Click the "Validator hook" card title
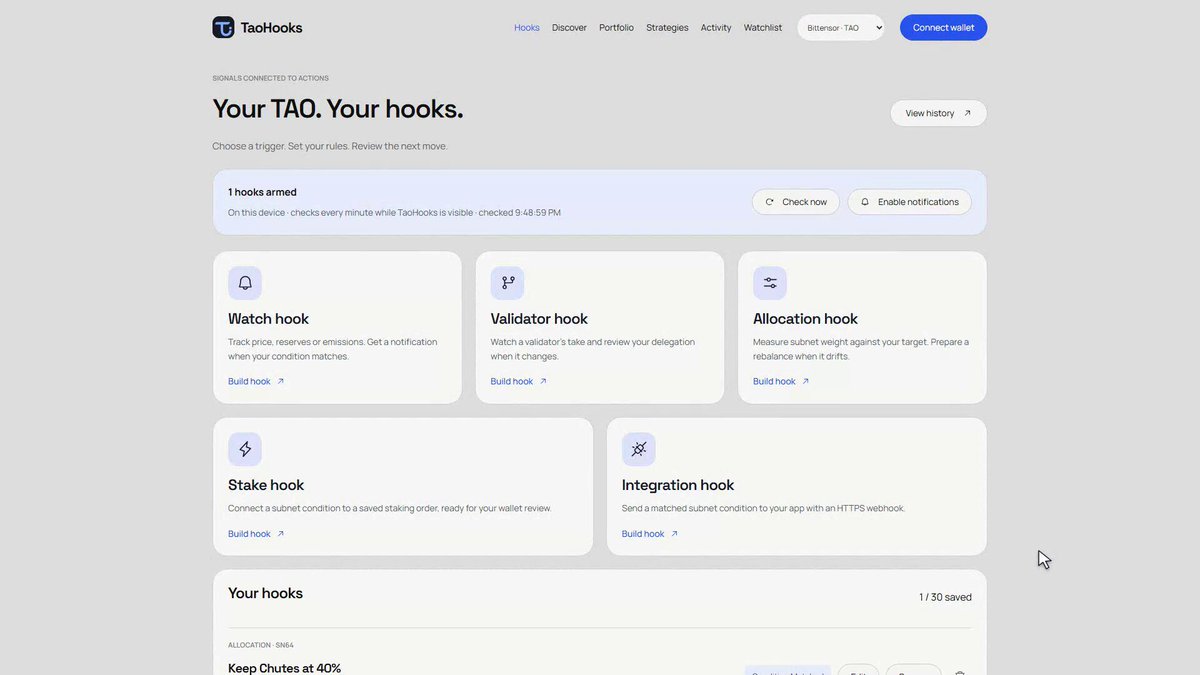This screenshot has width=1200, height=675. pyautogui.click(x=539, y=319)
